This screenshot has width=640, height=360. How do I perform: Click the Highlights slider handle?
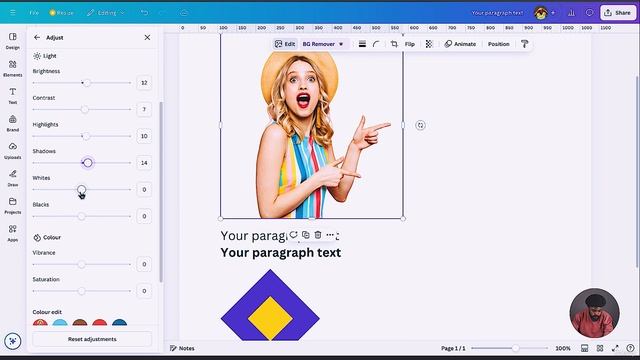pyautogui.click(x=86, y=136)
